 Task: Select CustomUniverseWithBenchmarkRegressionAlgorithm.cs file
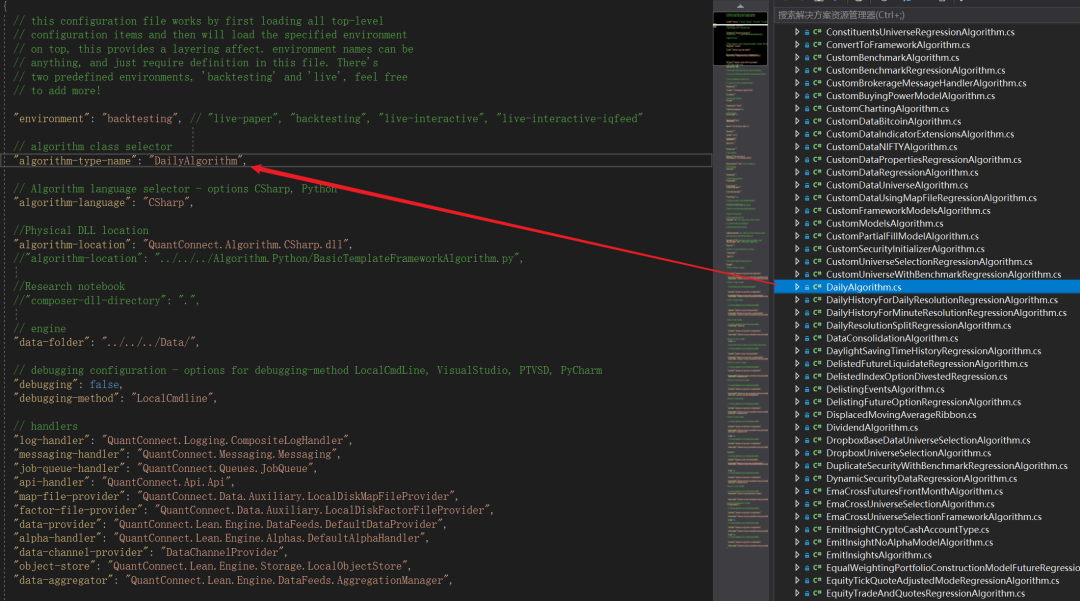click(x=944, y=275)
